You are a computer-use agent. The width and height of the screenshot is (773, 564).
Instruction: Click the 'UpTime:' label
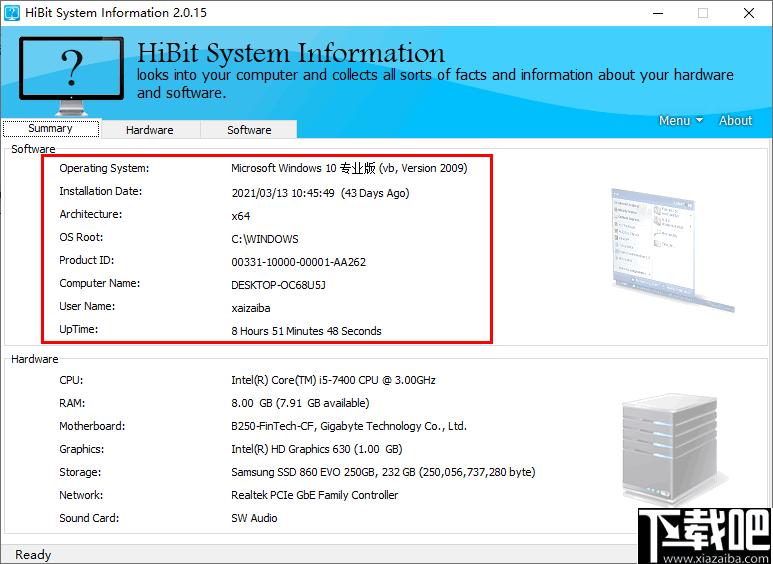(79, 329)
